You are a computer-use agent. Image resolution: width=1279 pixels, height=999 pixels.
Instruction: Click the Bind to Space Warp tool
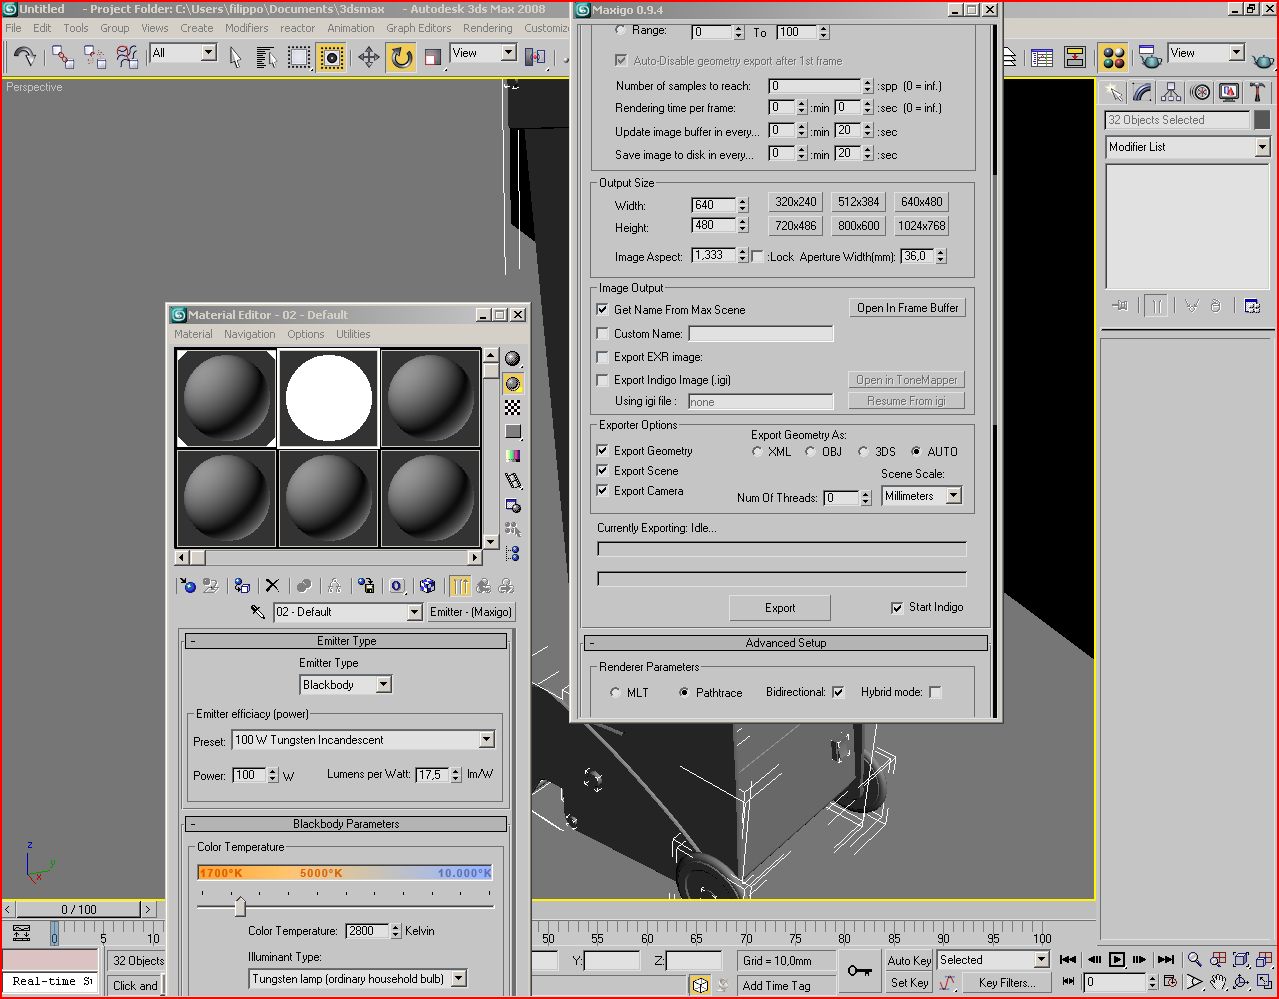(x=127, y=56)
